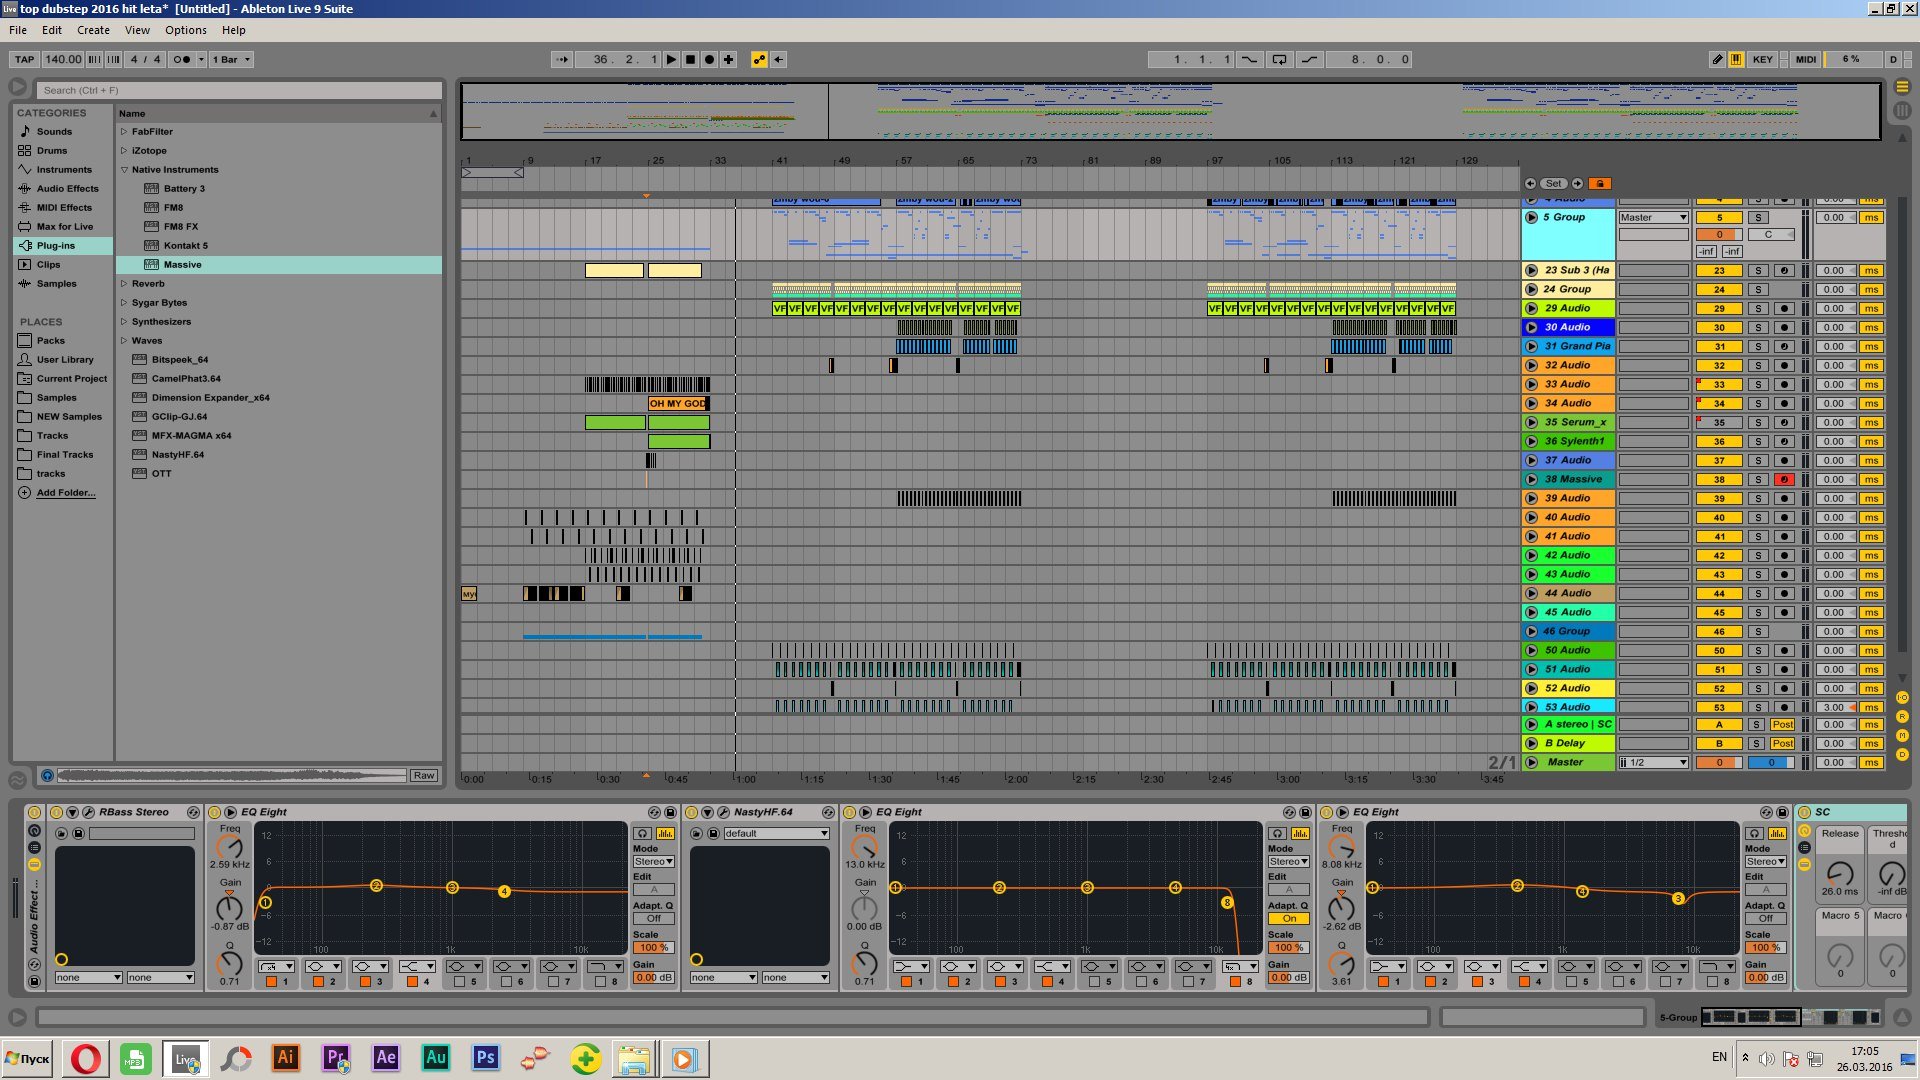Screen dimensions: 1920x1080
Task: Arm the transport Record button
Action: tap(710, 59)
